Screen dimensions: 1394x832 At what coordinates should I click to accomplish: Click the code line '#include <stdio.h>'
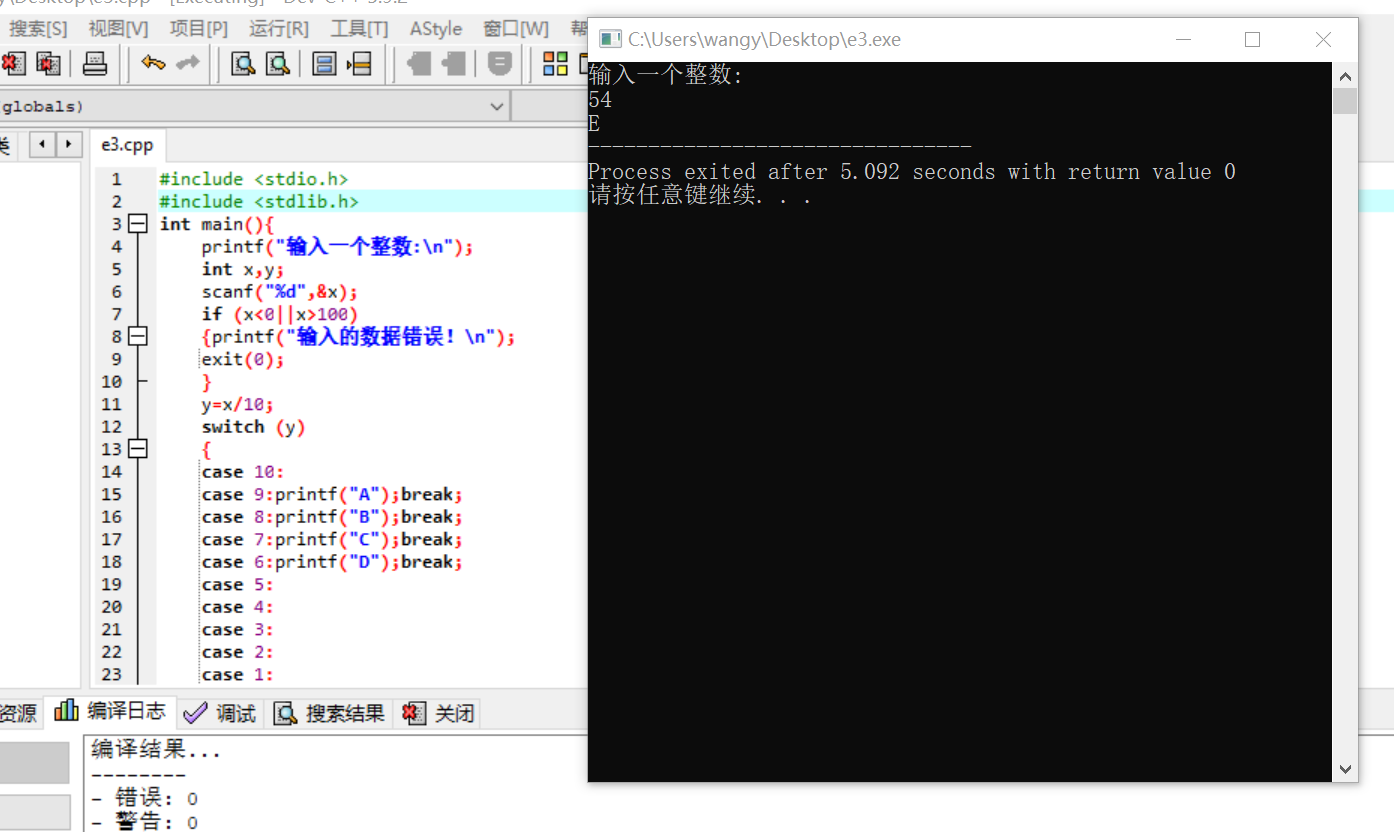(x=254, y=179)
